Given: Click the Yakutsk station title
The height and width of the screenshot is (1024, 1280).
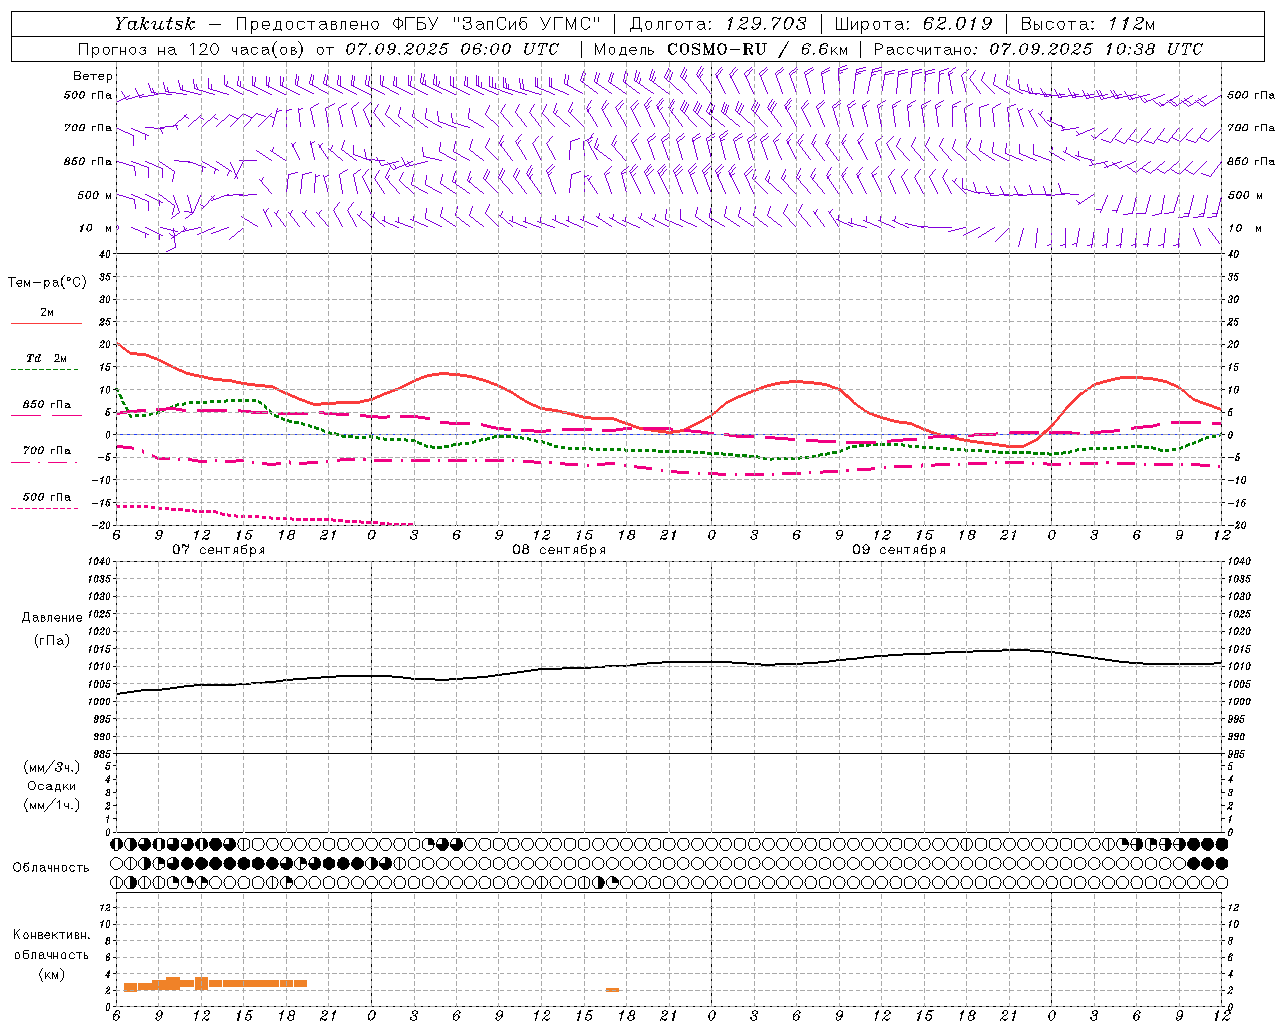Looking at the screenshot, I should coord(154,24).
